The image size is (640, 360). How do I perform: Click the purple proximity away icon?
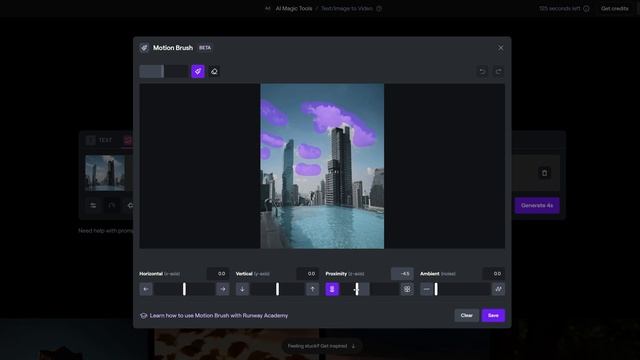332,289
